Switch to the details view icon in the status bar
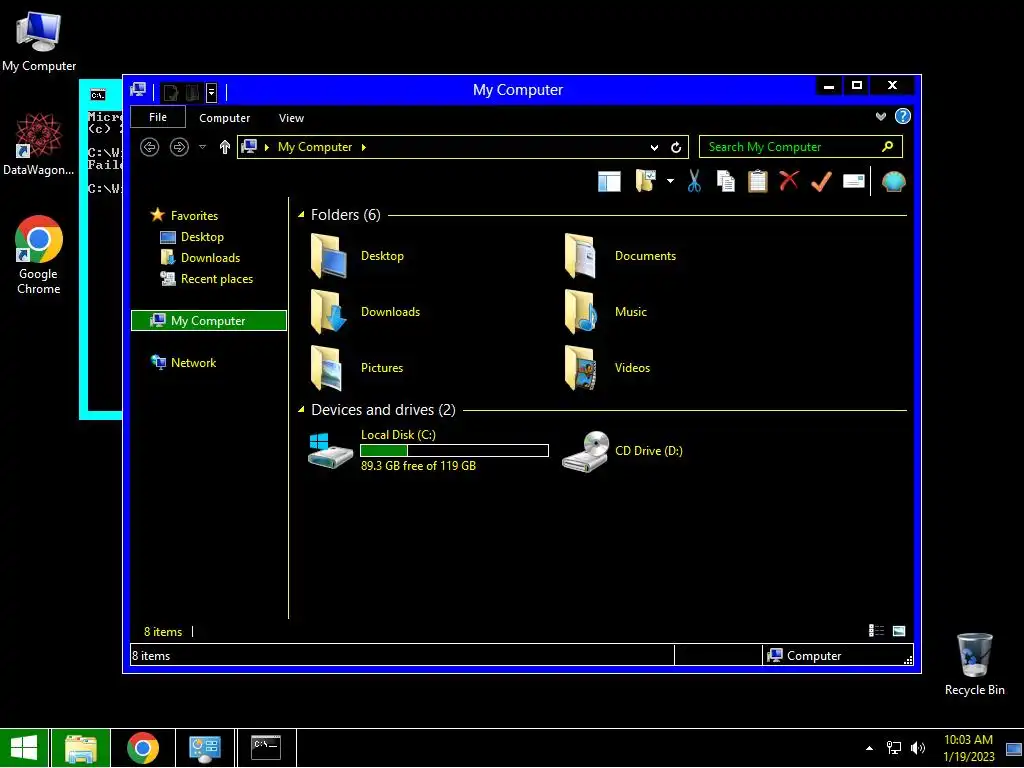The image size is (1024, 768). [876, 631]
